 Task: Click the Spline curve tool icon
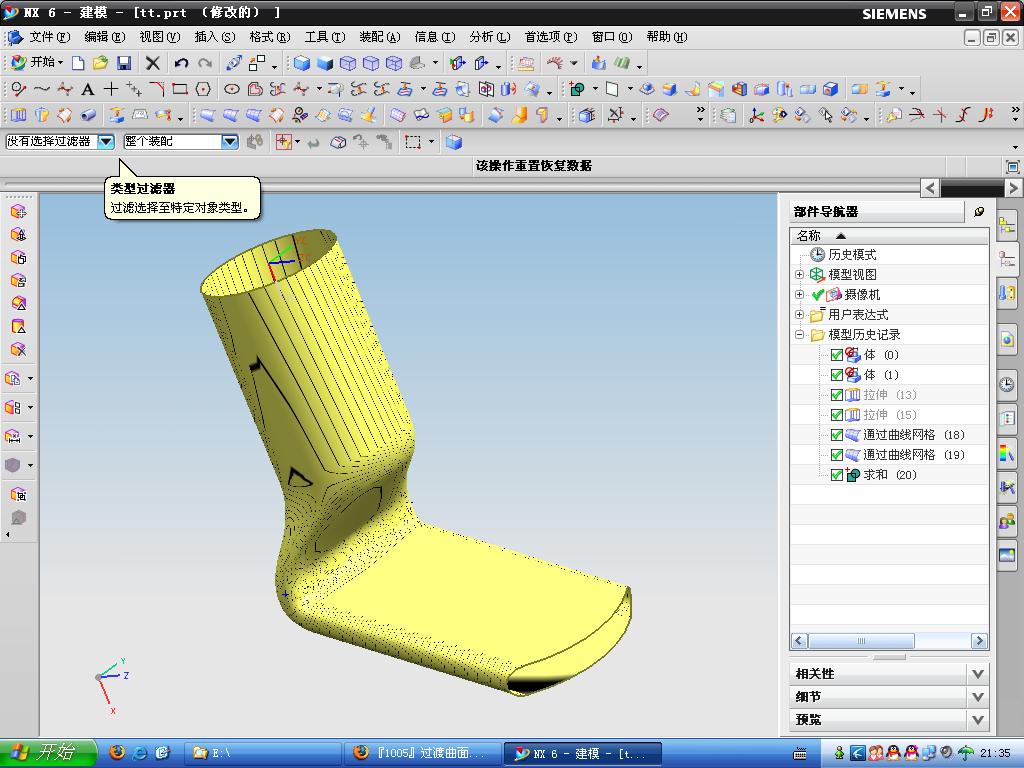tap(41, 89)
